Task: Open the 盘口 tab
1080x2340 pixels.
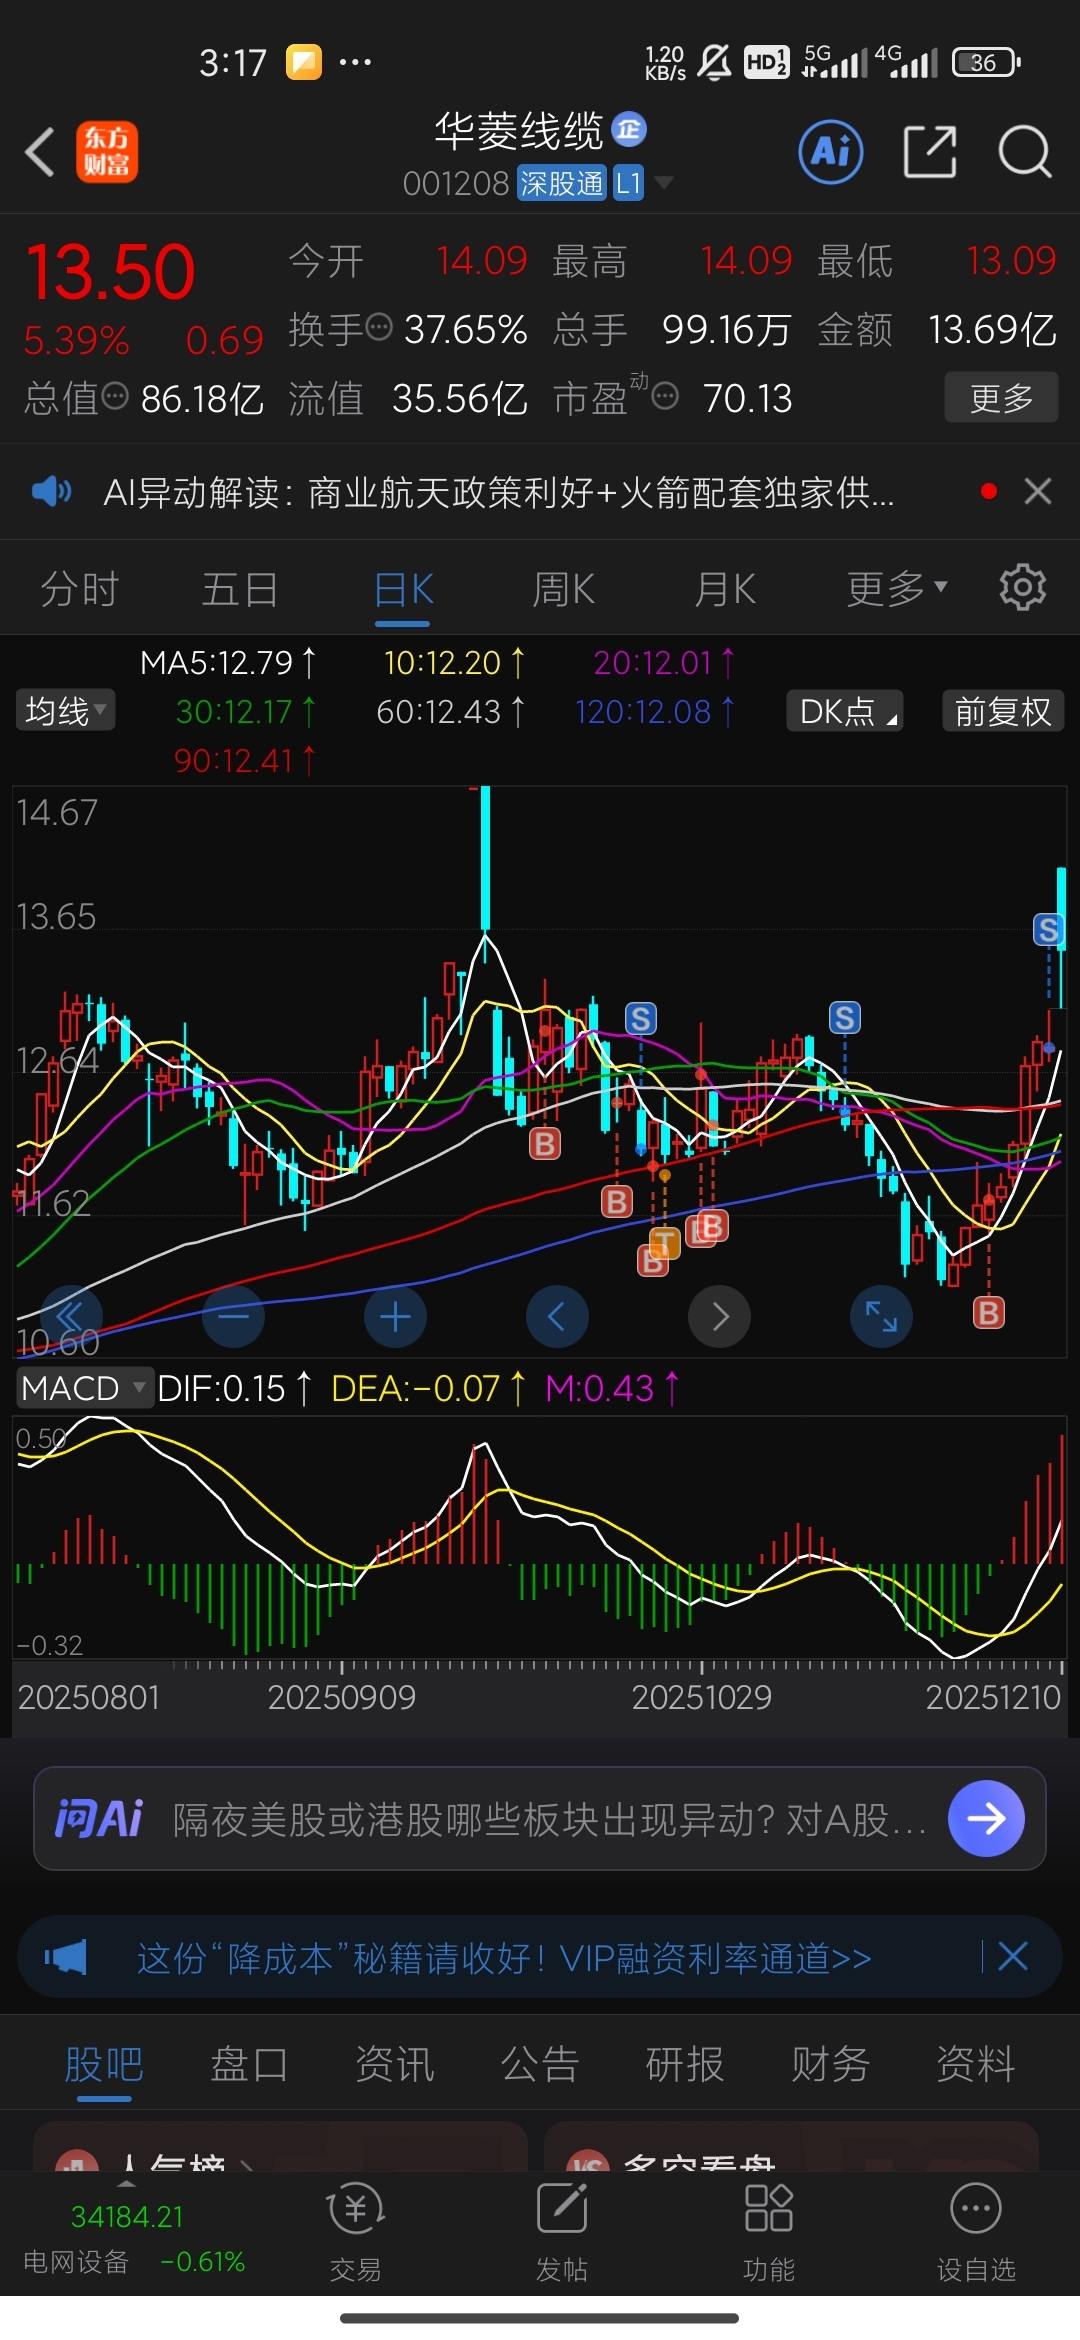Action: 249,2063
